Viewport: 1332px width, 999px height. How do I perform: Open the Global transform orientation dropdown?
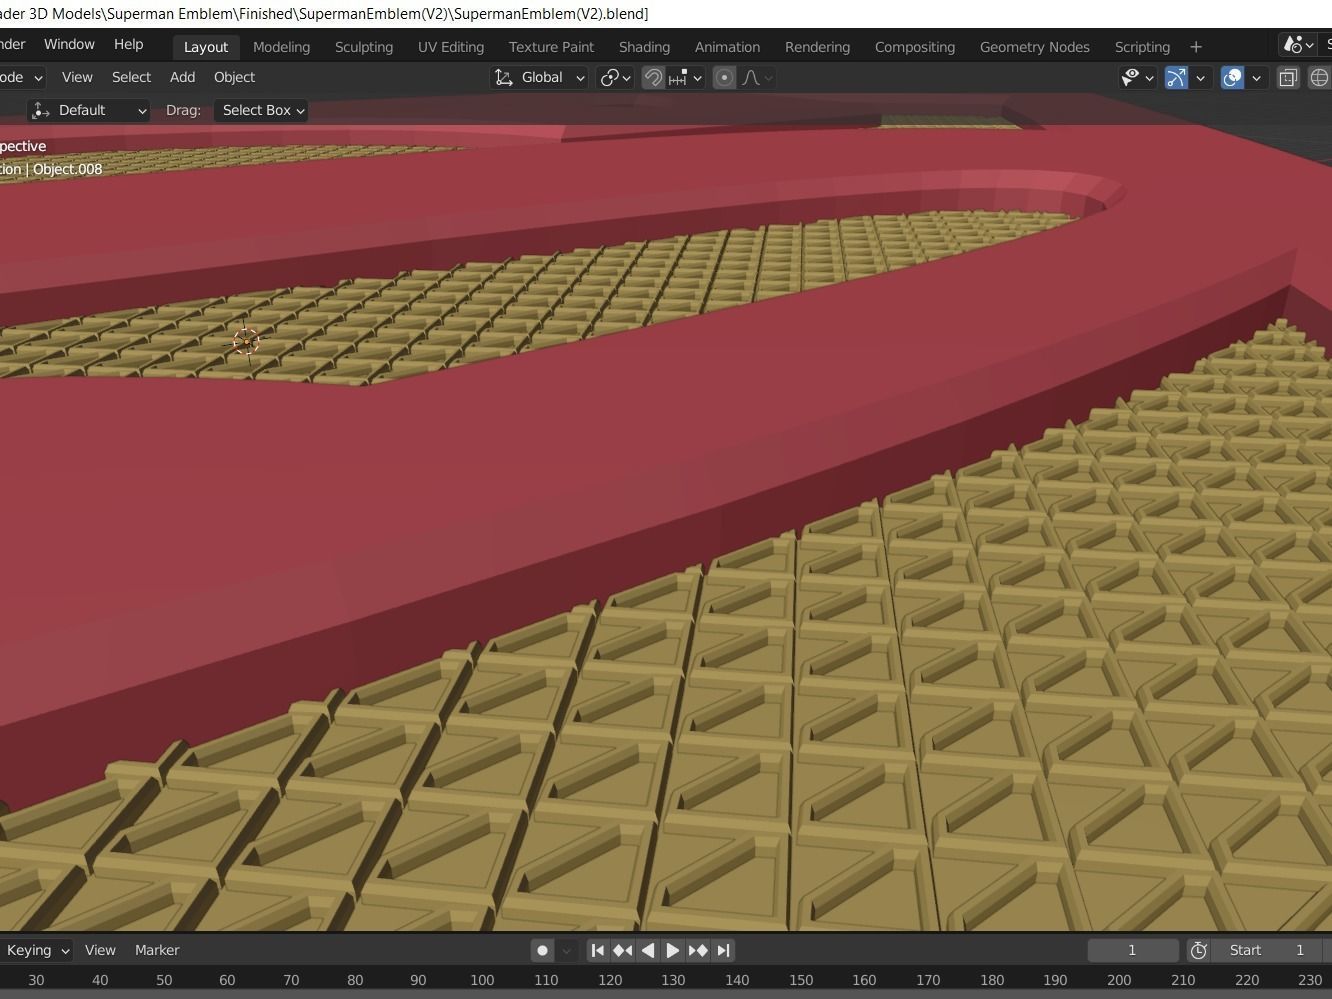[x=540, y=77]
